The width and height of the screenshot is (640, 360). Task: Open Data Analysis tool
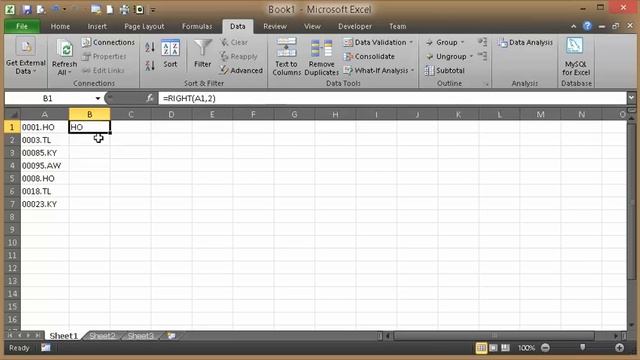coord(525,42)
